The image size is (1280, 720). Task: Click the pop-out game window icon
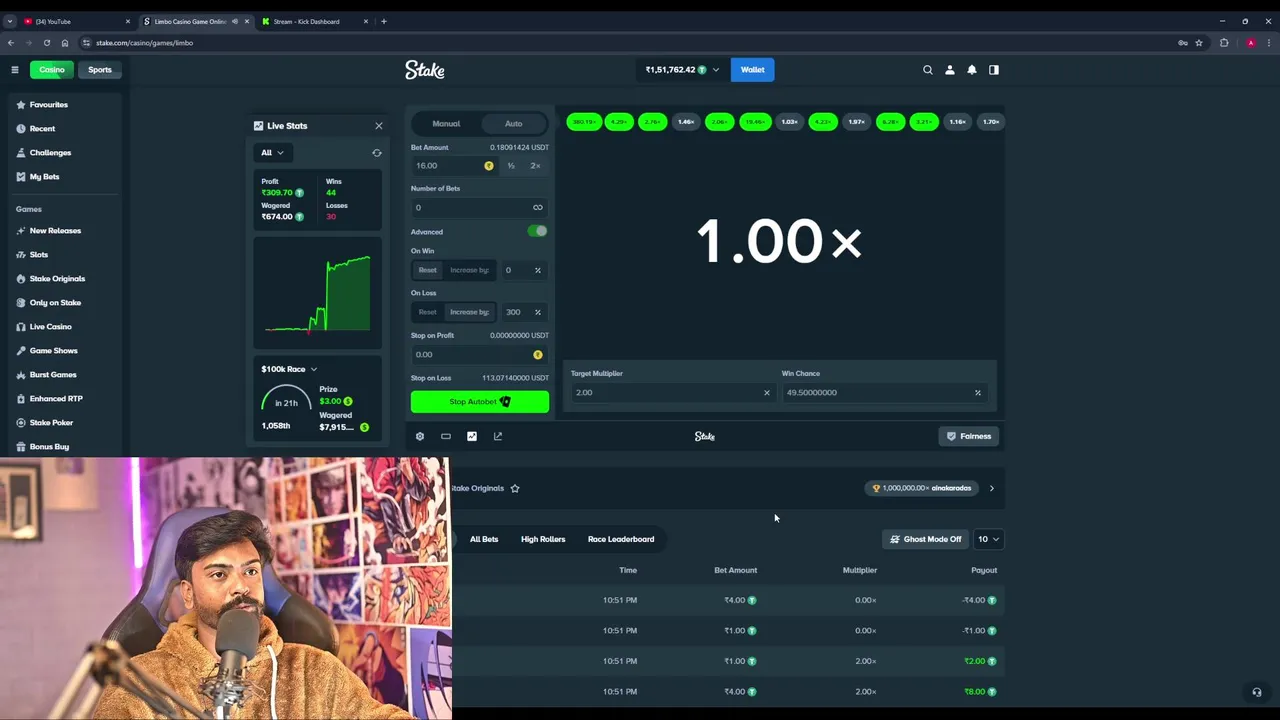click(x=498, y=436)
